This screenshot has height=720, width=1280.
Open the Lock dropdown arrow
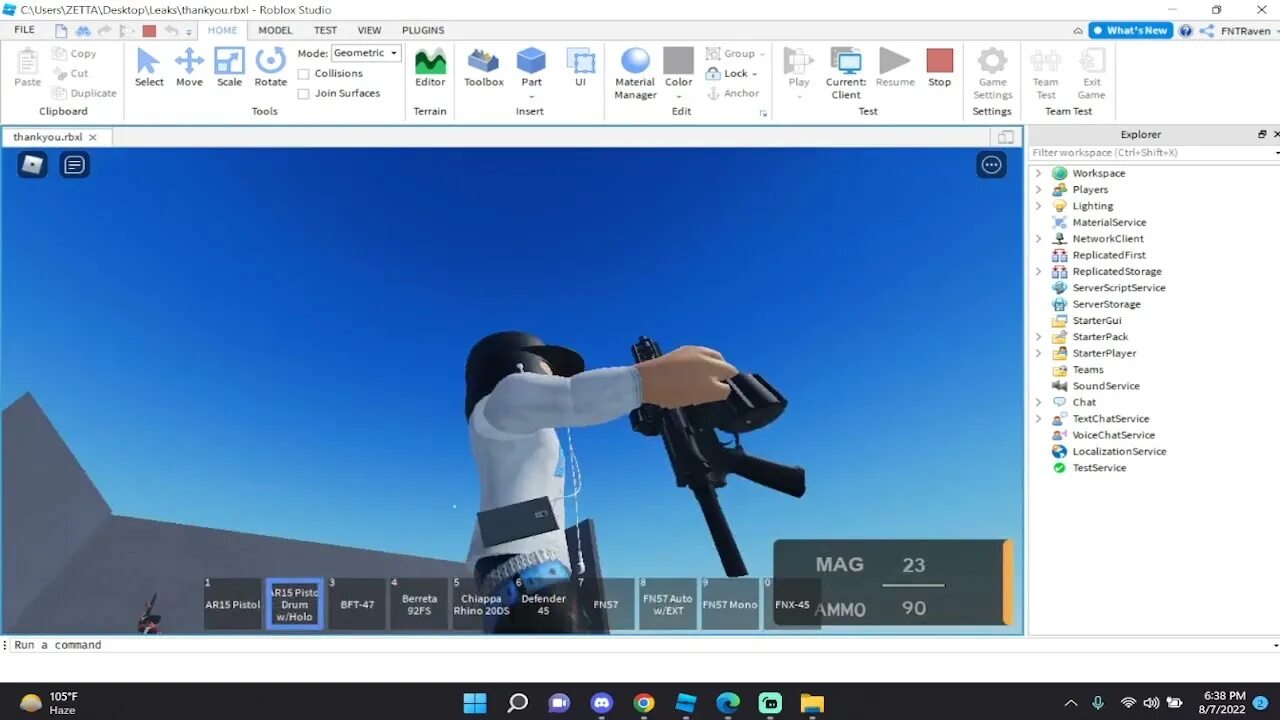pos(754,74)
